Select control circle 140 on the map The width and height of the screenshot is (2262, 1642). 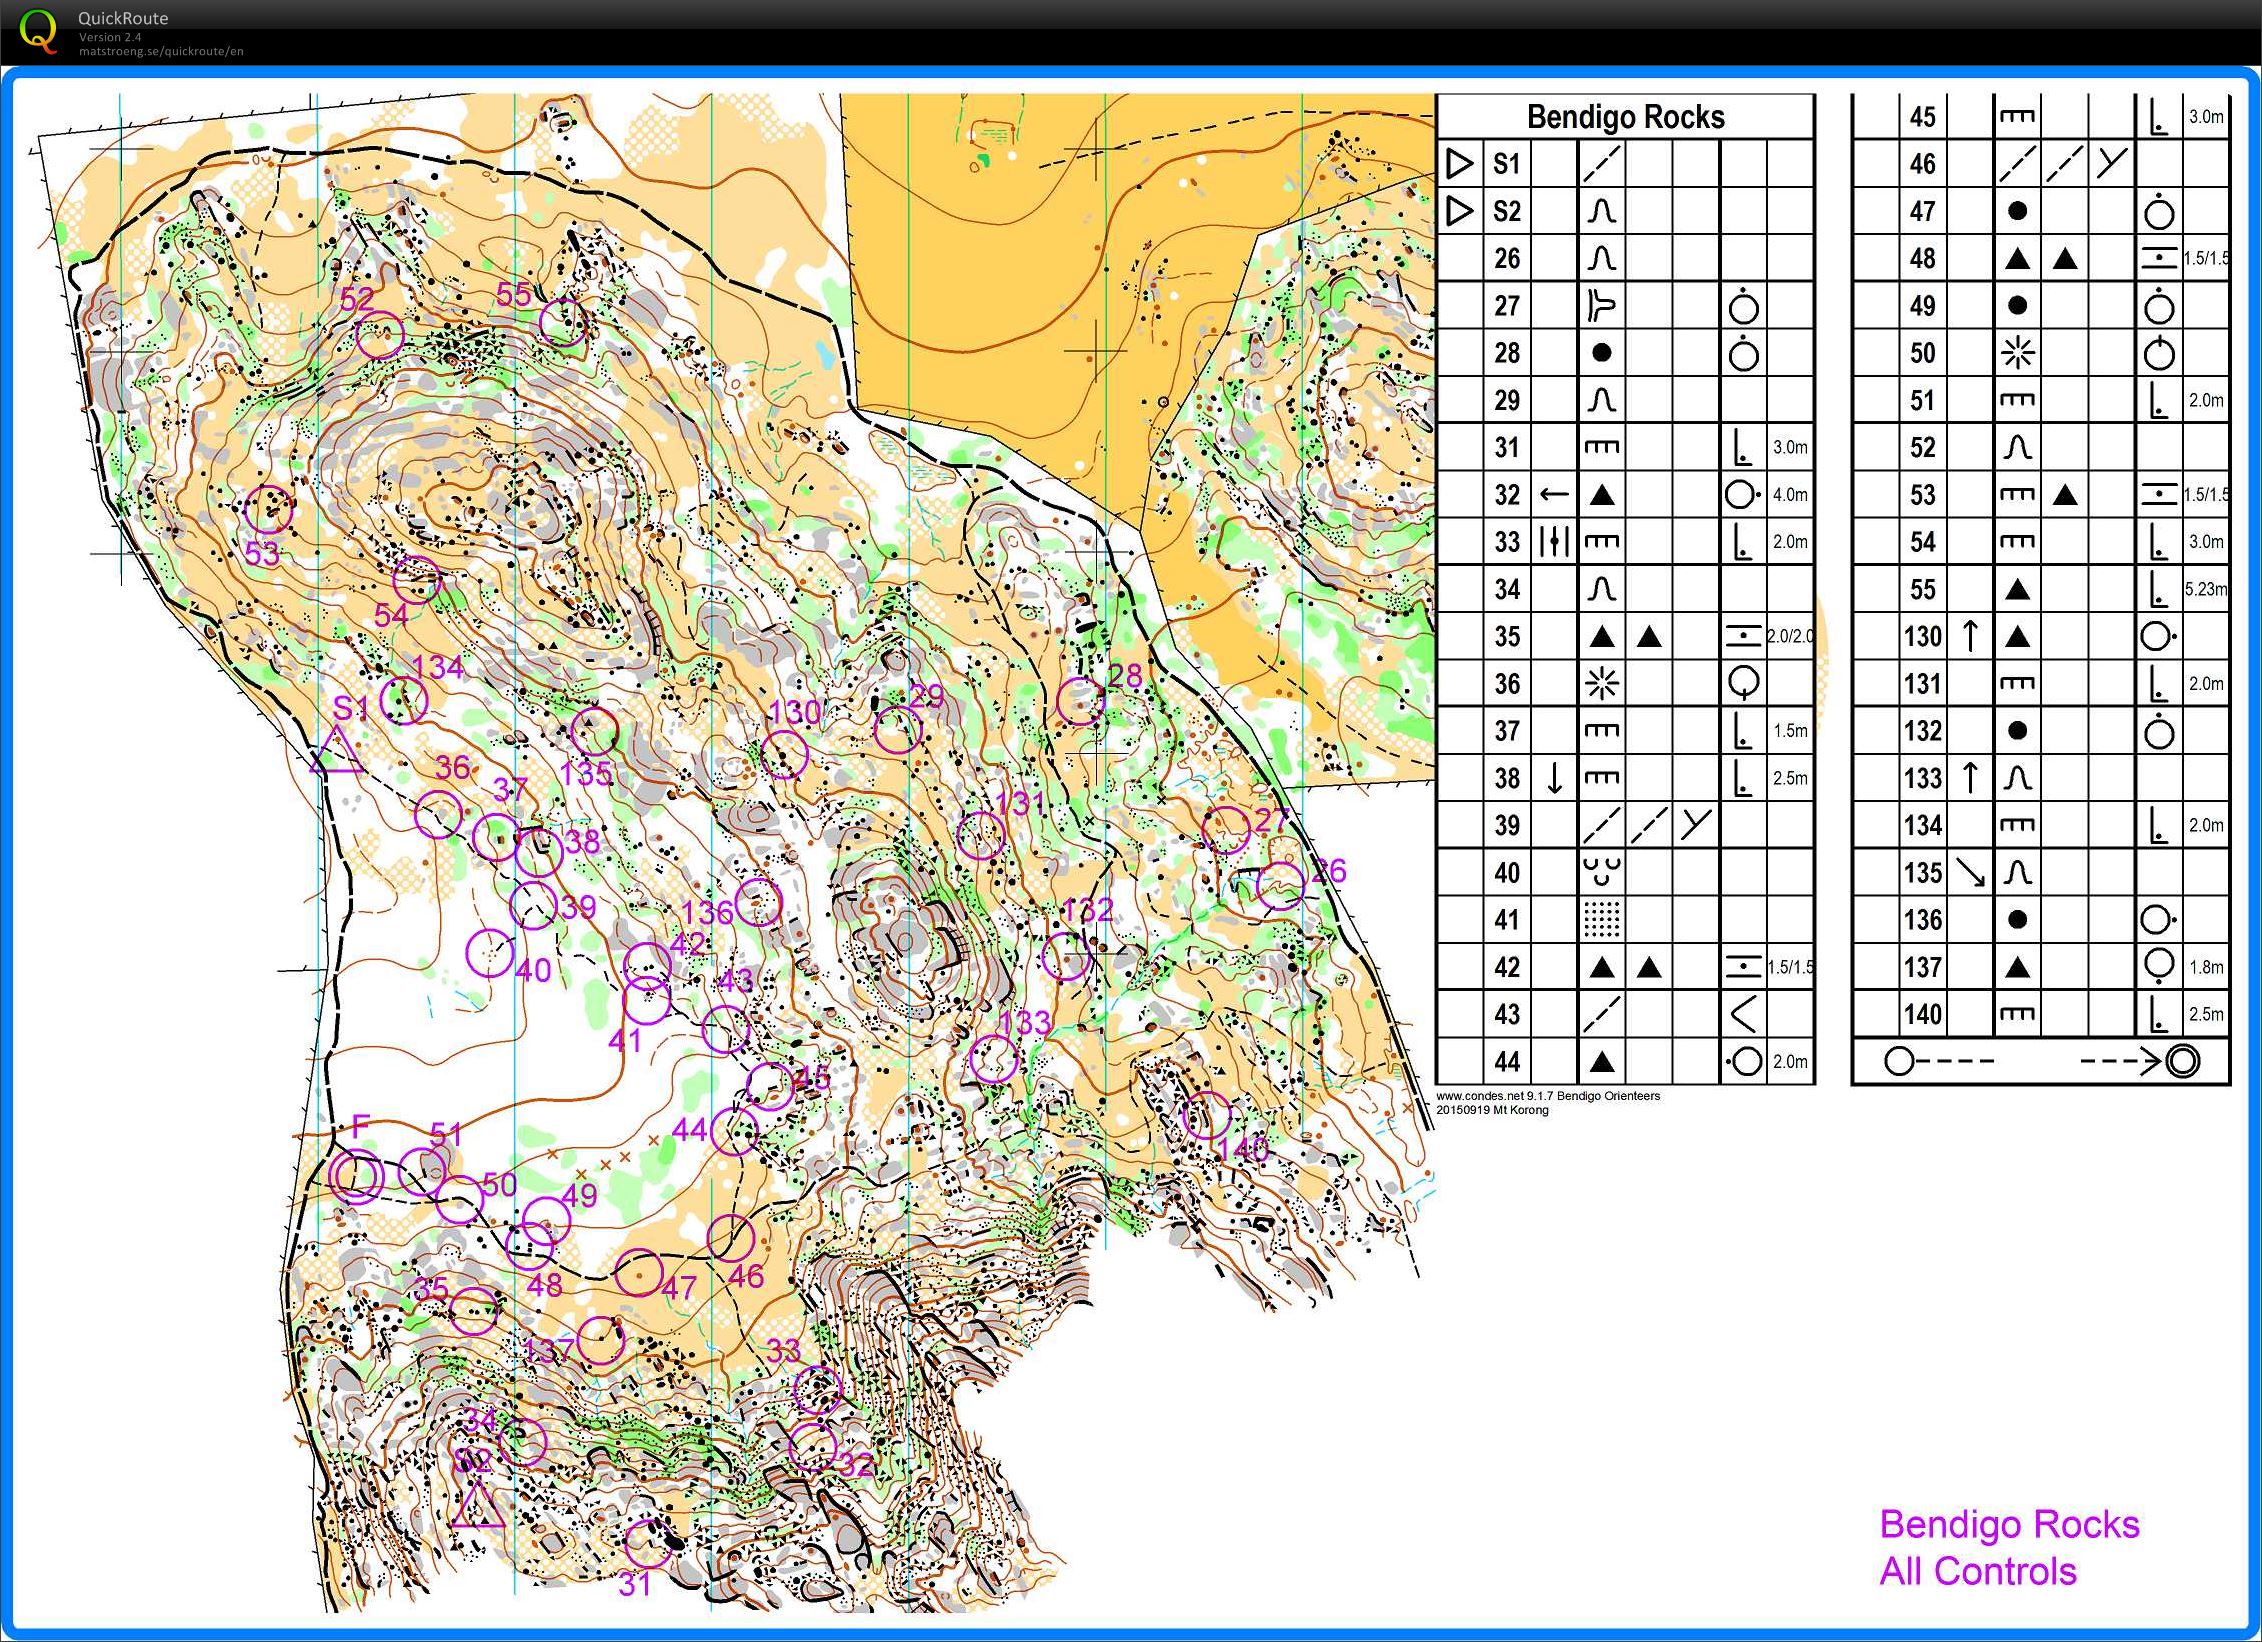click(x=1206, y=1115)
